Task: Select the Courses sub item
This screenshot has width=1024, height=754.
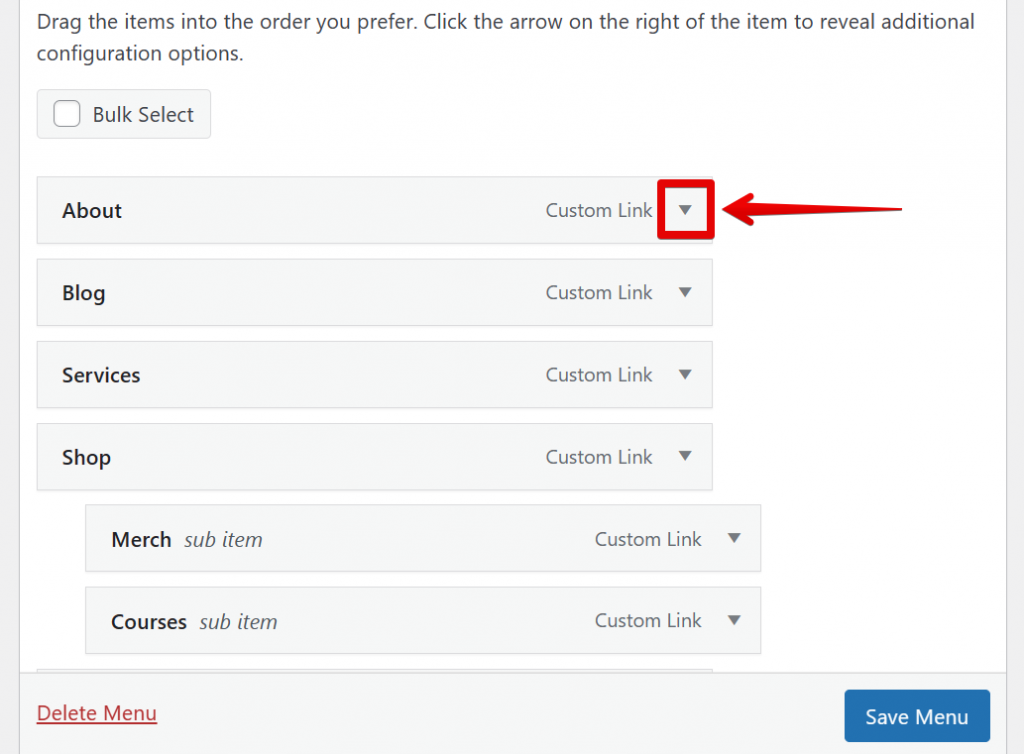Action: click(x=148, y=620)
